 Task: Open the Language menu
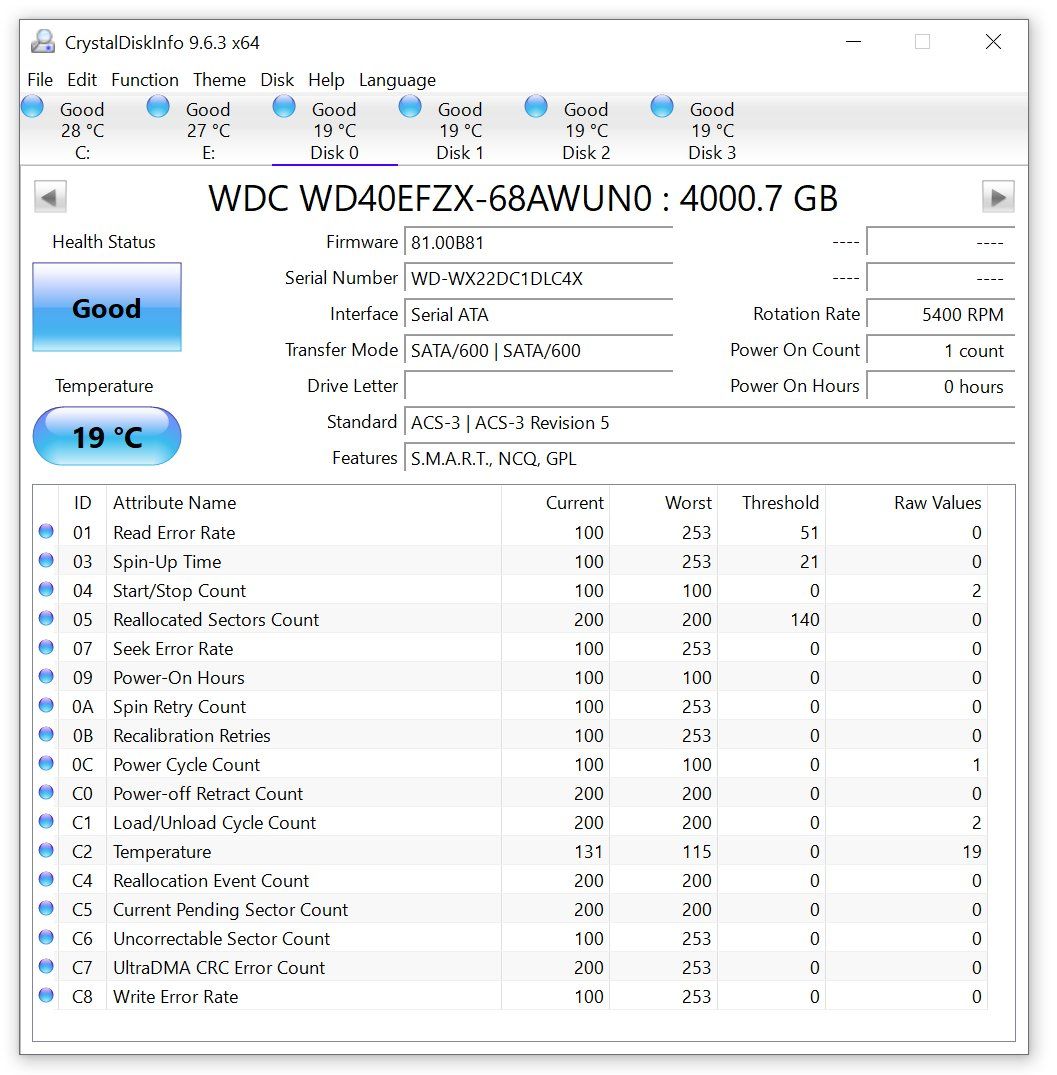[398, 80]
